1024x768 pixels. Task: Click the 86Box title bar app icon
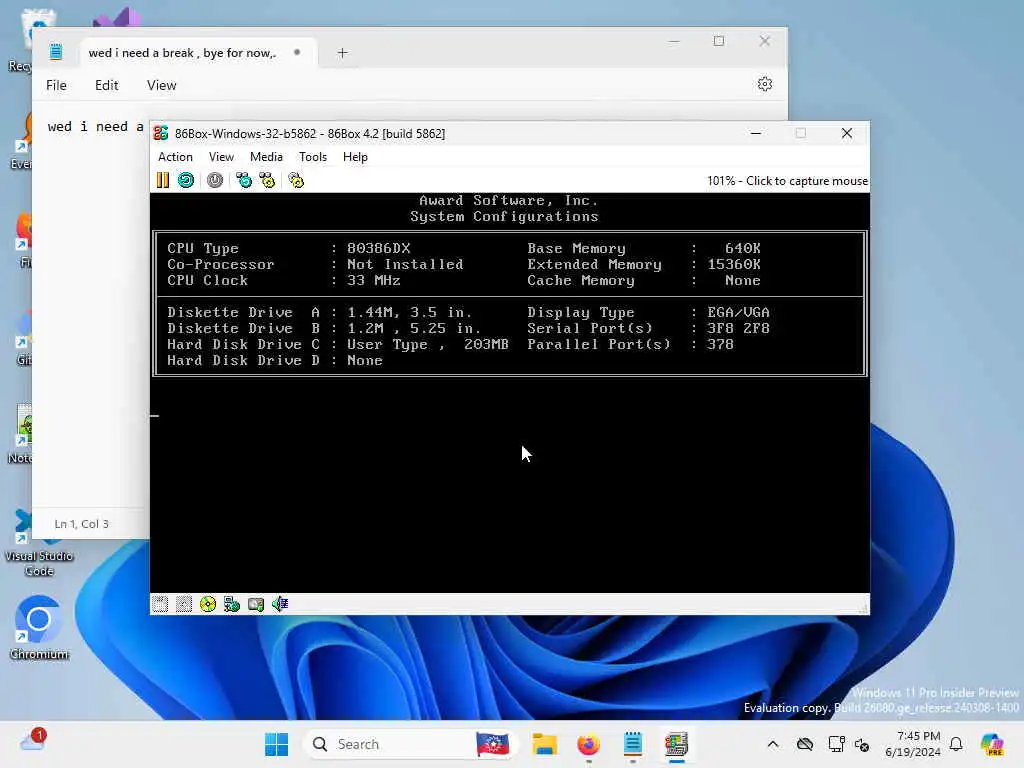pos(161,133)
